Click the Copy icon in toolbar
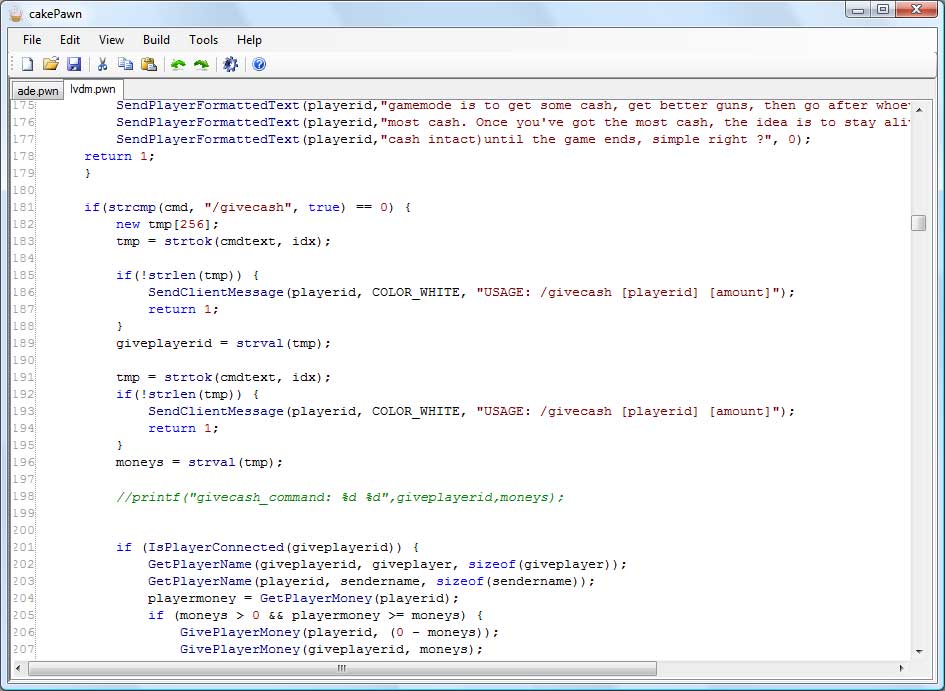The width and height of the screenshot is (945, 691). [125, 65]
